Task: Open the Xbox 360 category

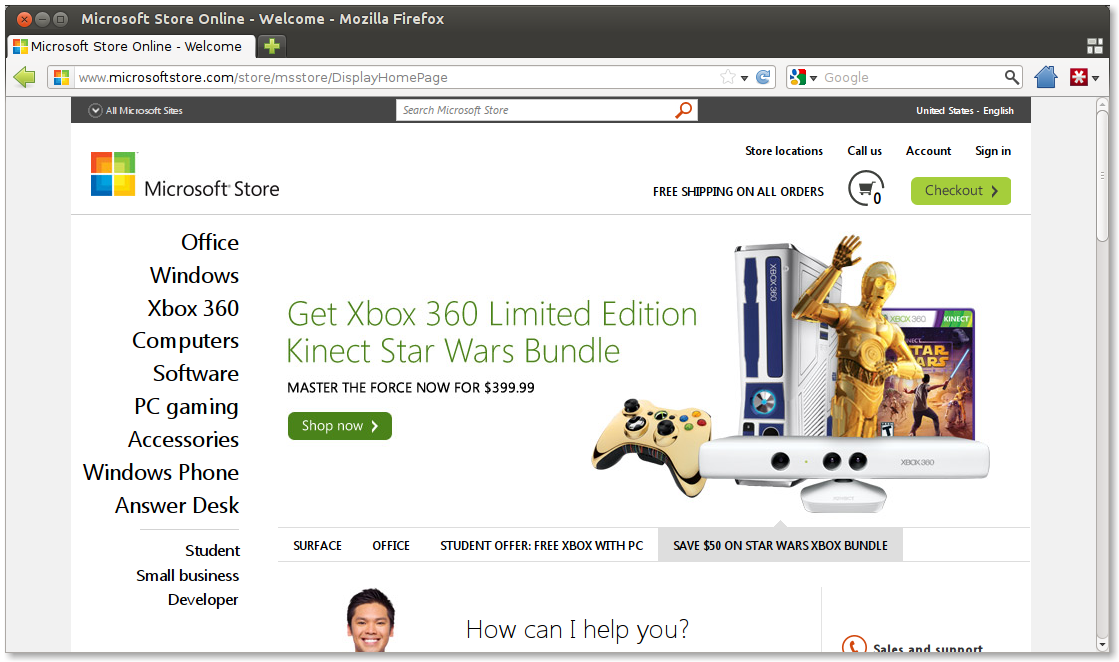Action: [x=193, y=308]
